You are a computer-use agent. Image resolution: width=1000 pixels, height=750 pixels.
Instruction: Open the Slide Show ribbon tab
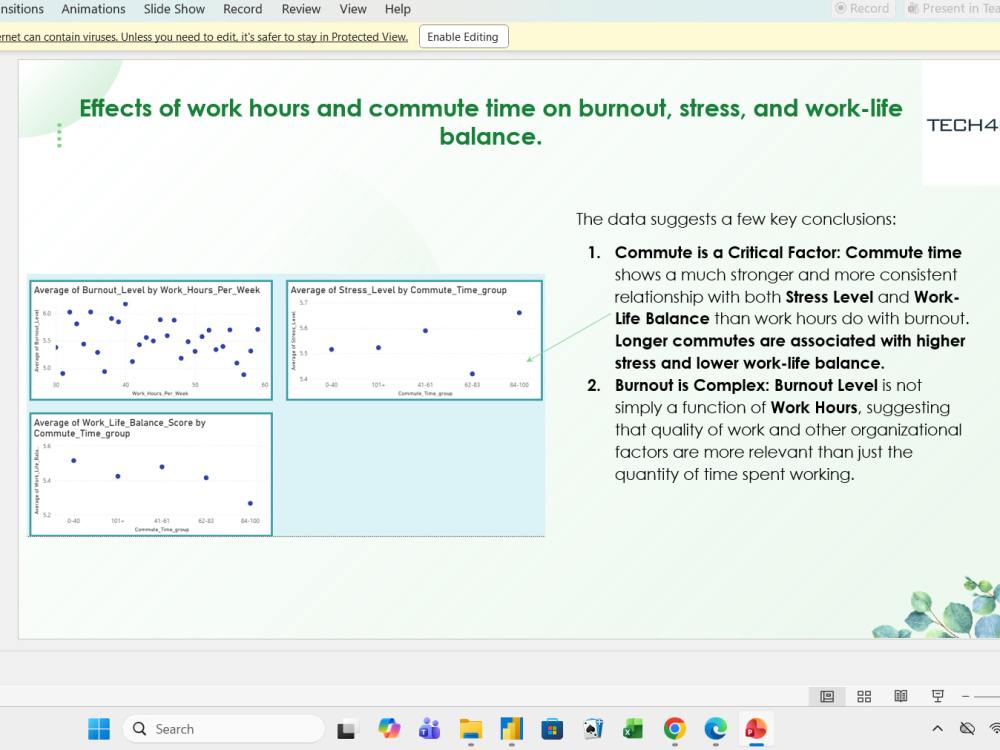[174, 9]
